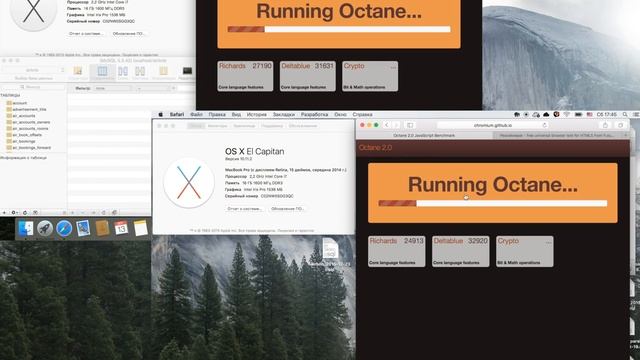Image resolution: width=640 pixels, height=360 pixels.
Task: Open a new Safari tab with plus button
Action: click(626, 135)
